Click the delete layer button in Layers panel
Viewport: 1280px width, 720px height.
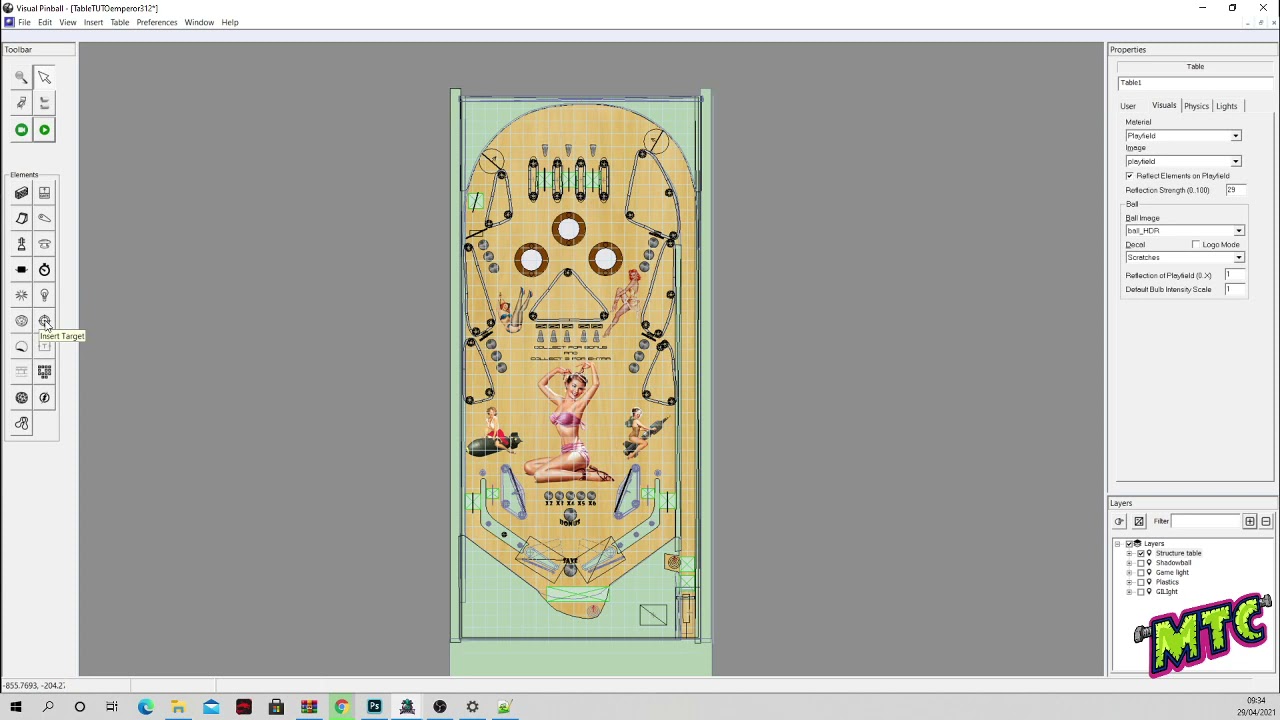[x=1139, y=521]
